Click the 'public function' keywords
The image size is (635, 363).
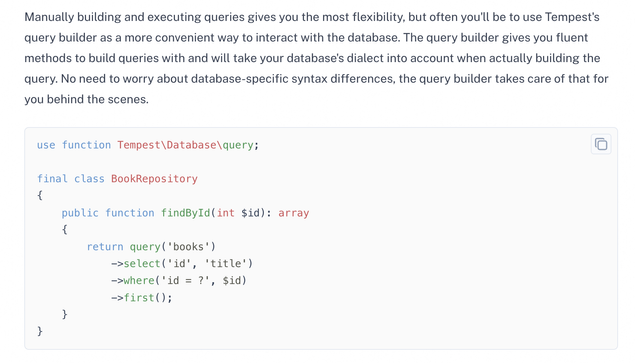108,213
